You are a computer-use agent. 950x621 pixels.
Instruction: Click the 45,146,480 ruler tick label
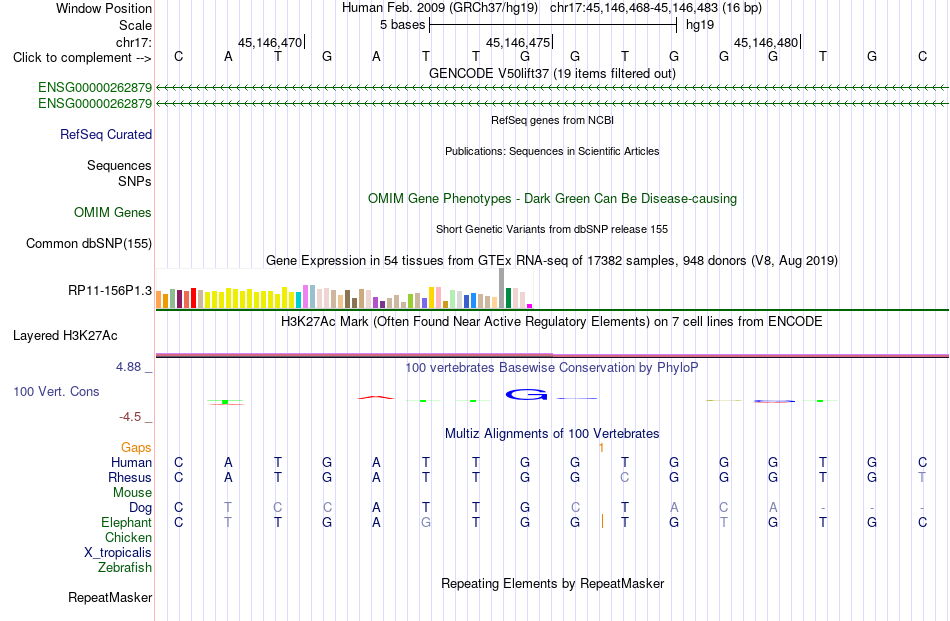766,42
